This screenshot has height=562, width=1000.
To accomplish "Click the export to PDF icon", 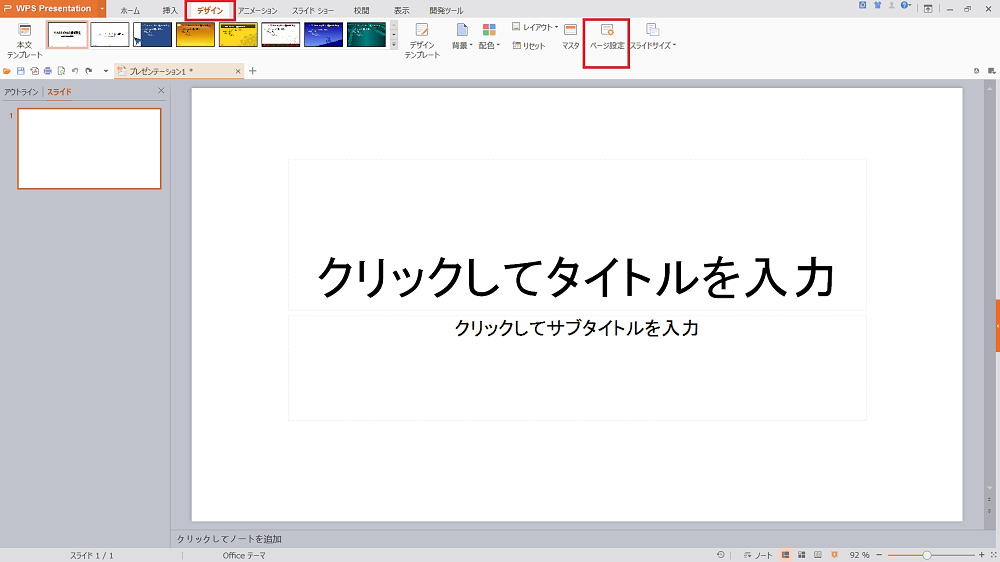I will click(34, 71).
